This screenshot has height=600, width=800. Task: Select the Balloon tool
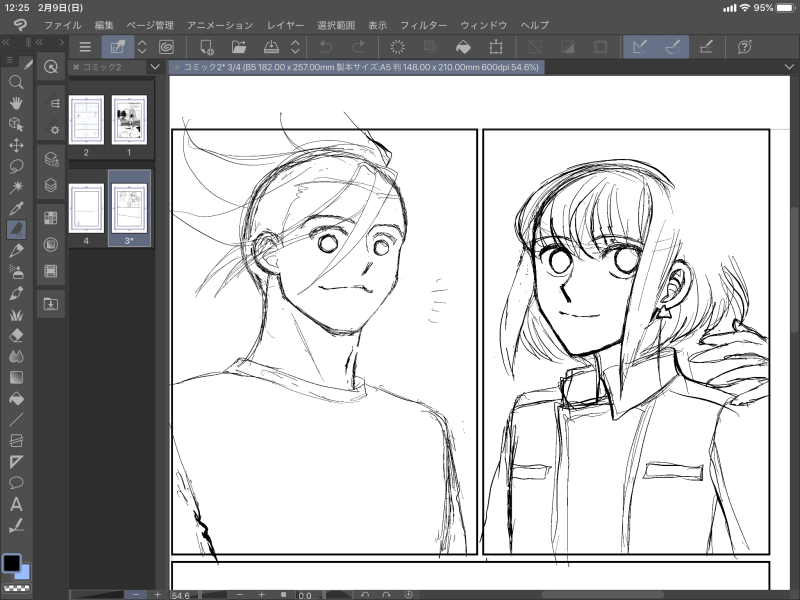coord(16,483)
